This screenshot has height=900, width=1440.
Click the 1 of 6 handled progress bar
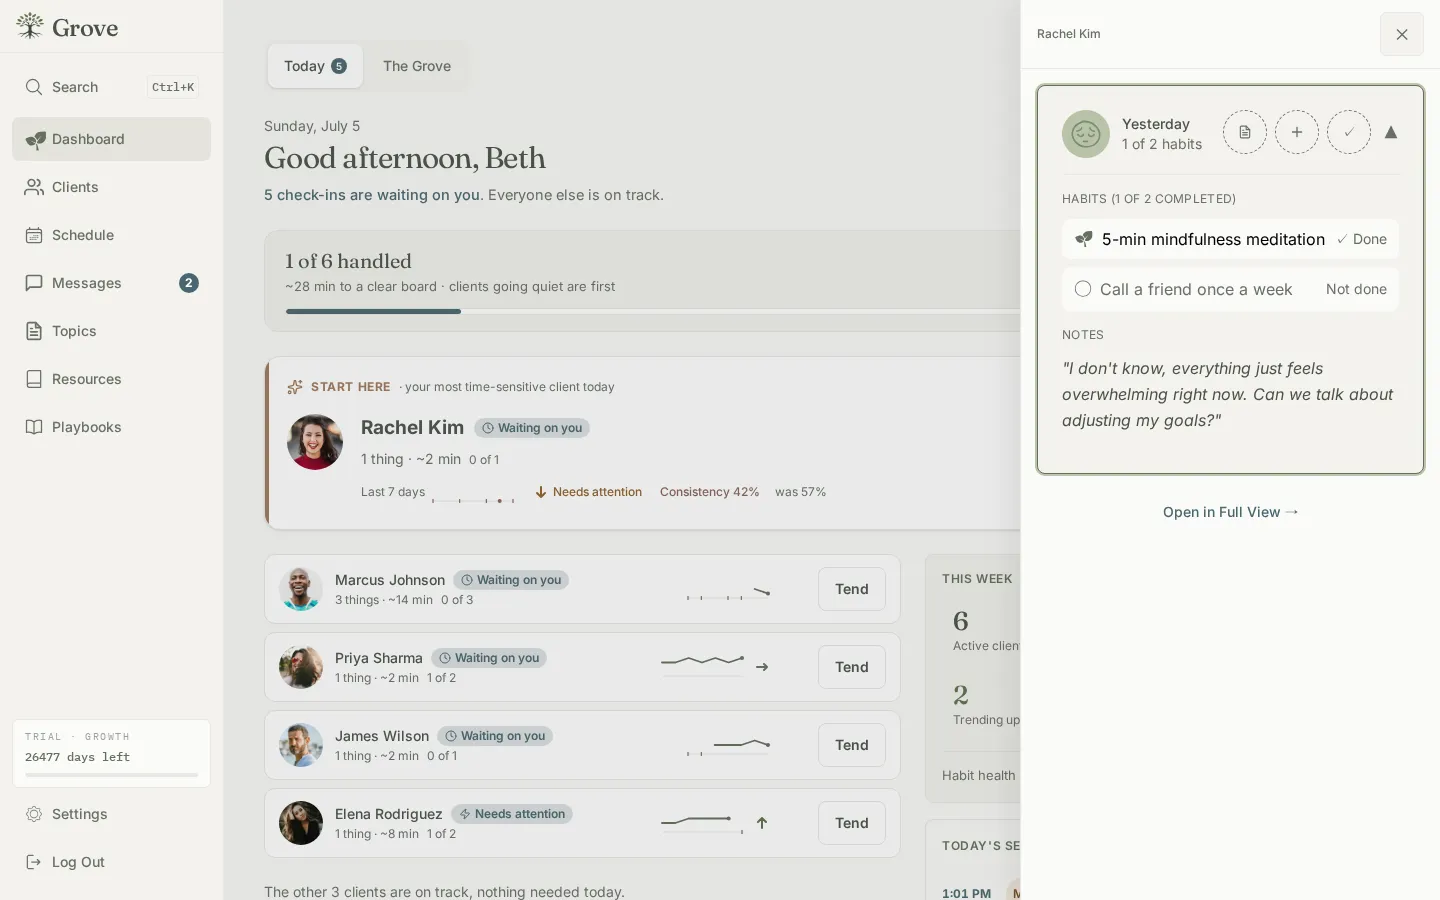[652, 311]
